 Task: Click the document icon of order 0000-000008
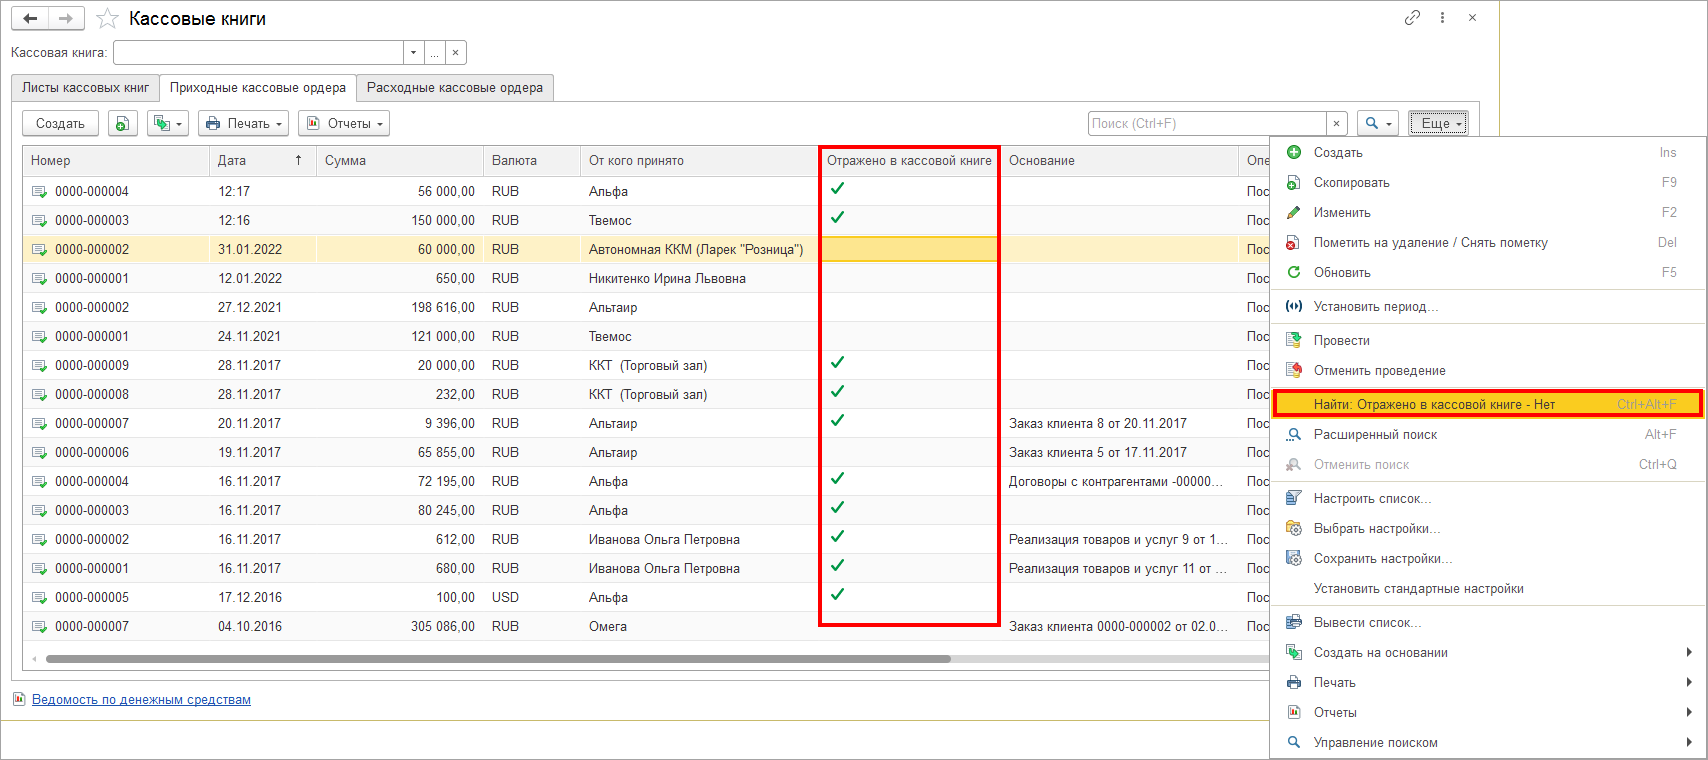40,394
